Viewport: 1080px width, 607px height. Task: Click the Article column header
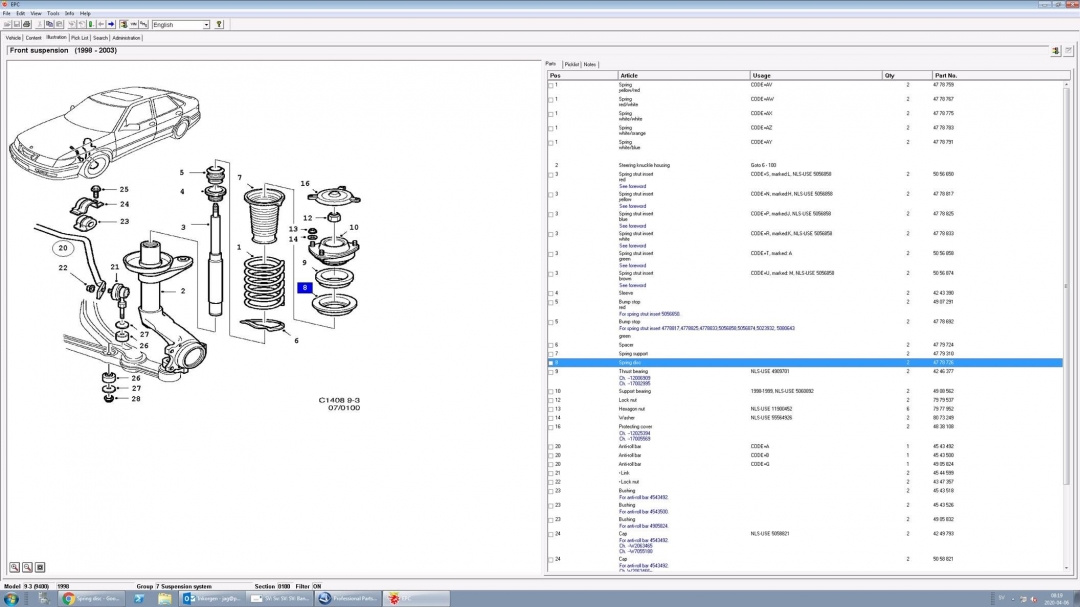(x=629, y=75)
